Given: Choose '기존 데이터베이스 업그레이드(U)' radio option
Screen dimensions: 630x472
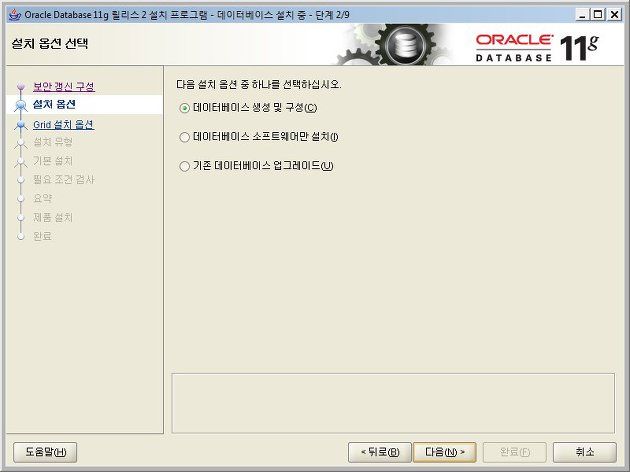Looking at the screenshot, I should pyautogui.click(x=256, y=166).
